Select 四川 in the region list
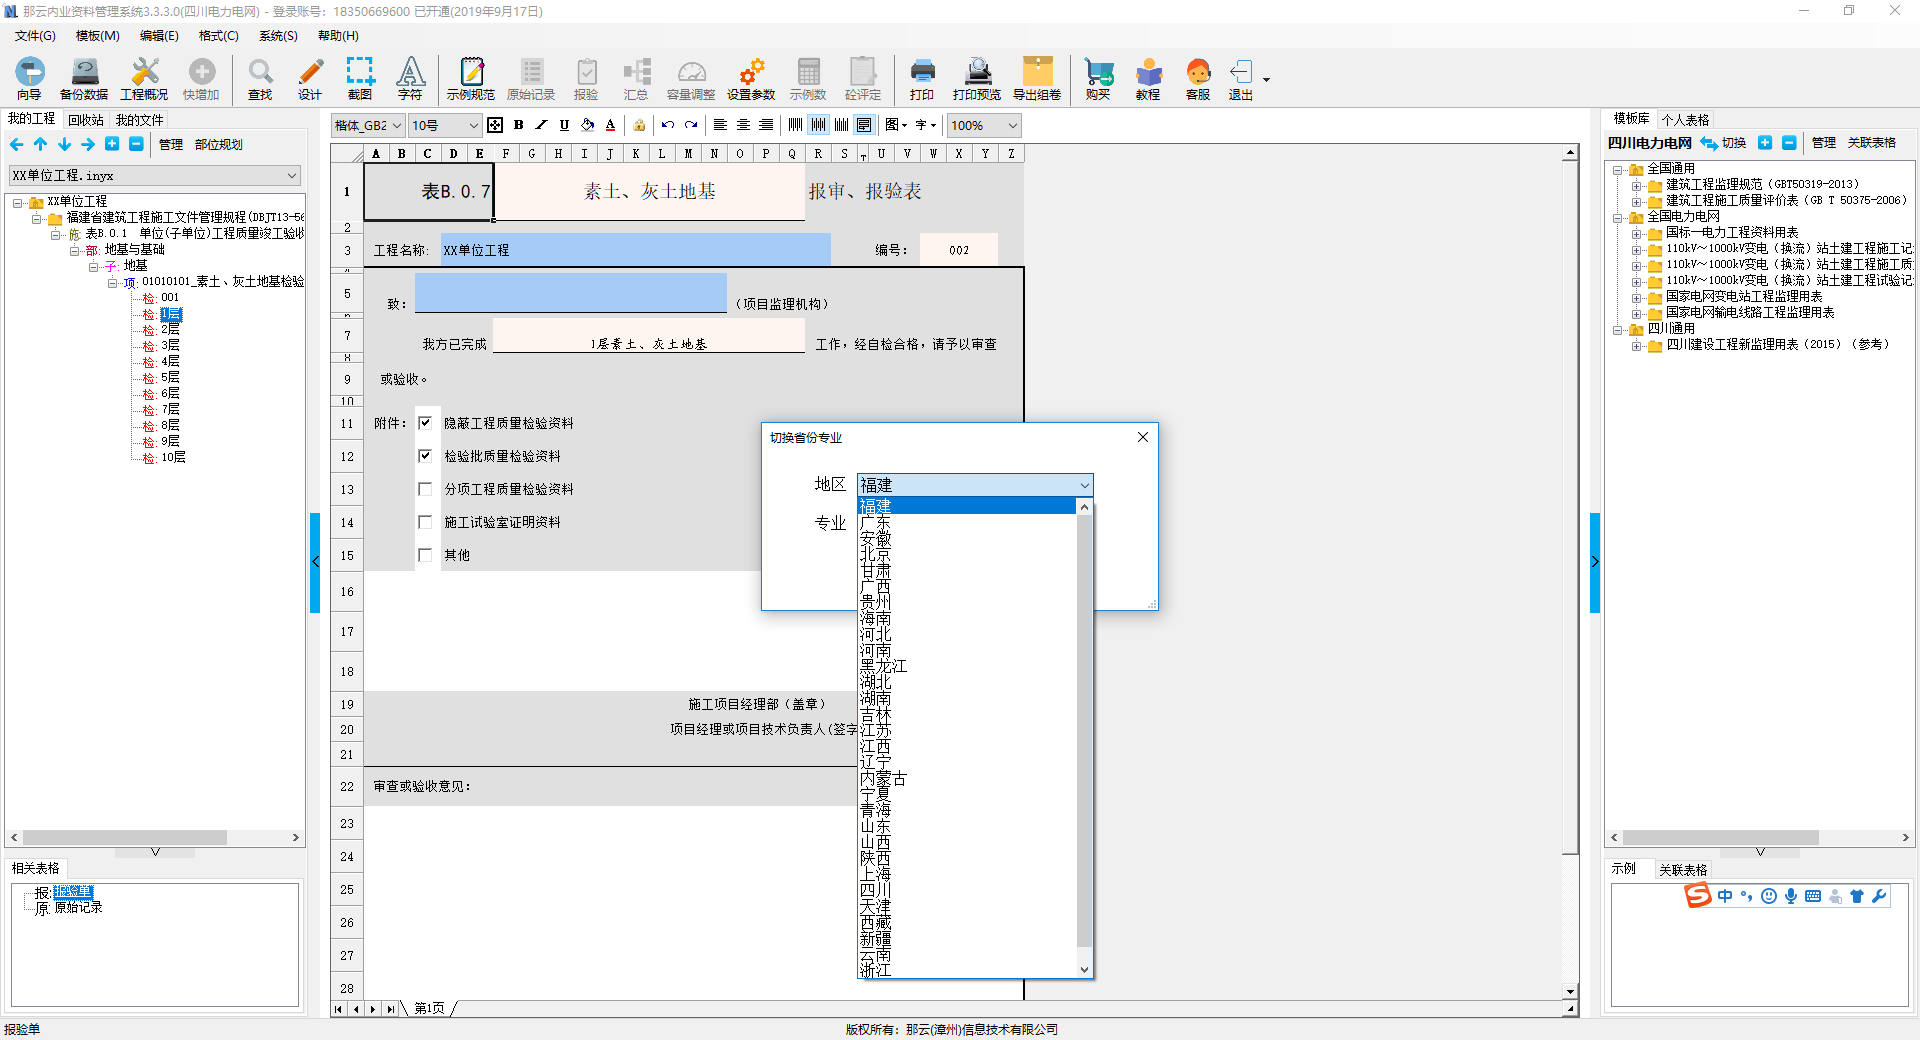 (967, 890)
